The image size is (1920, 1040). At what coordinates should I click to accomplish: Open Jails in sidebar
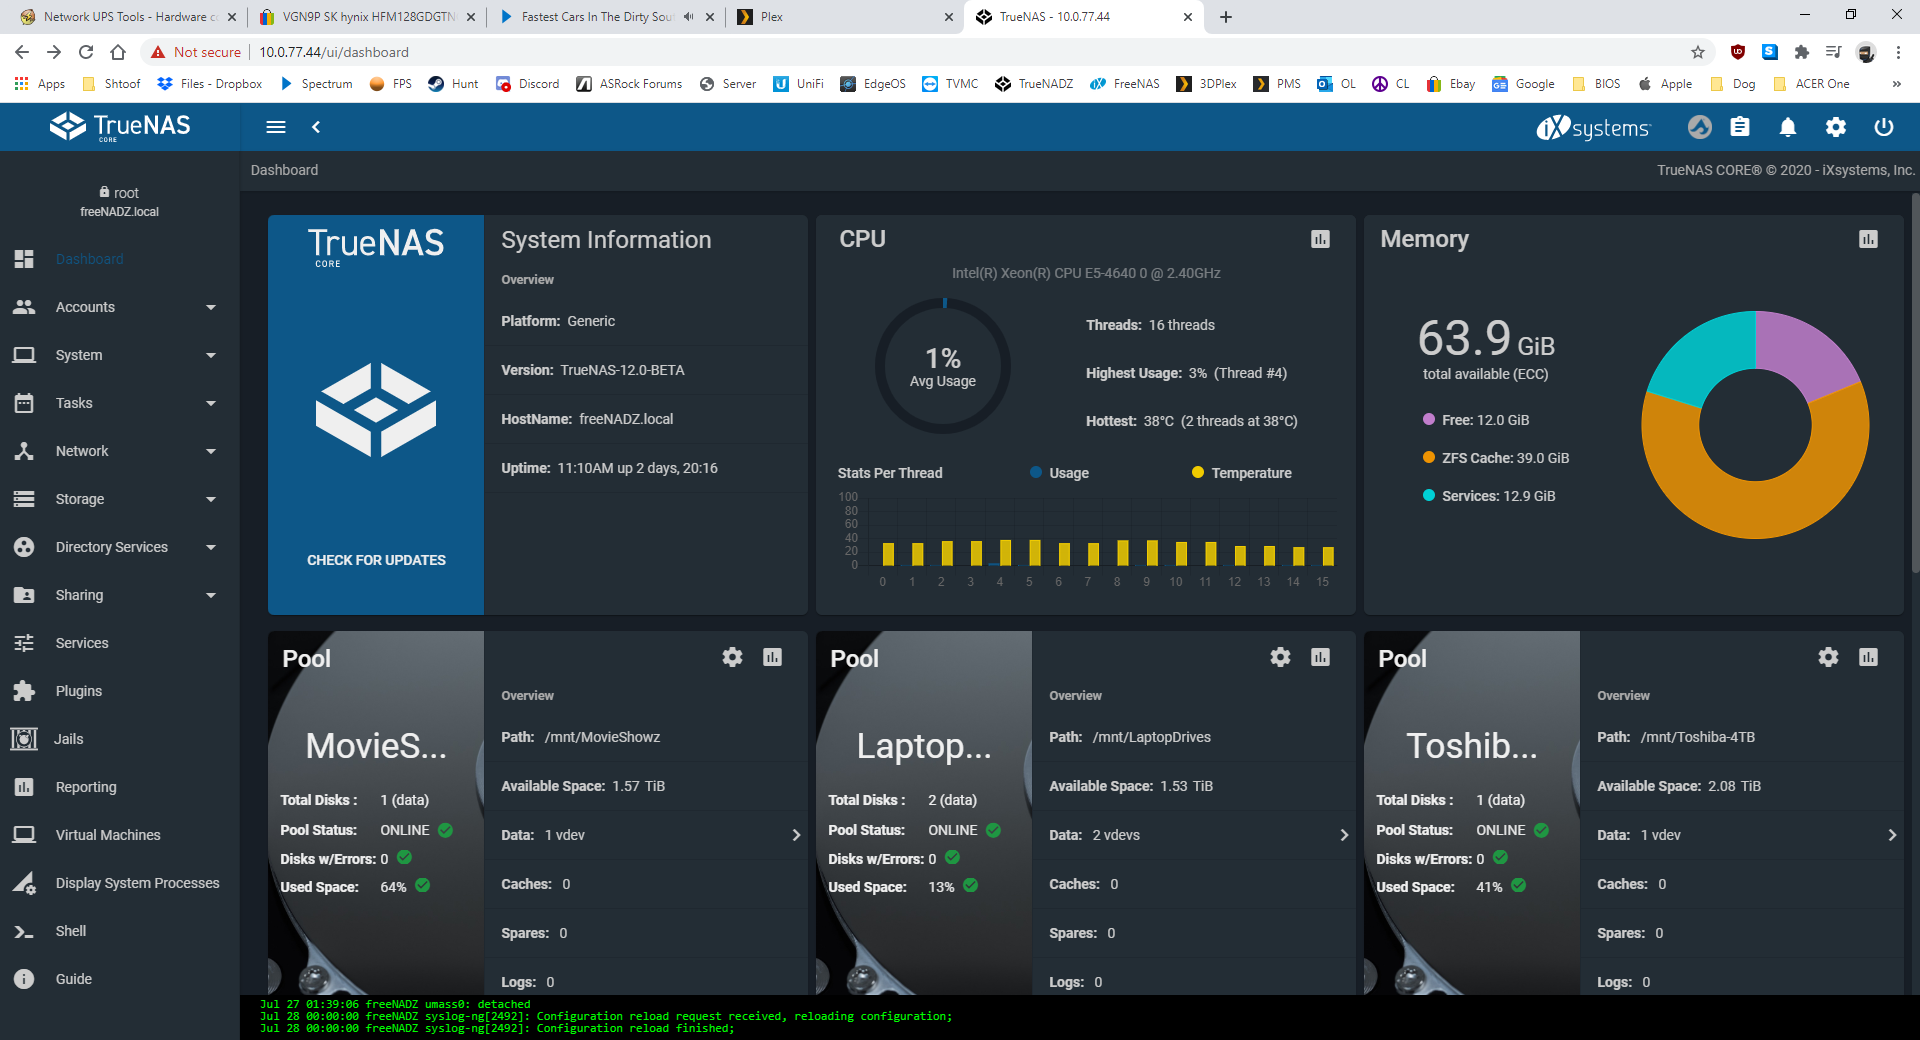pyautogui.click(x=120, y=739)
